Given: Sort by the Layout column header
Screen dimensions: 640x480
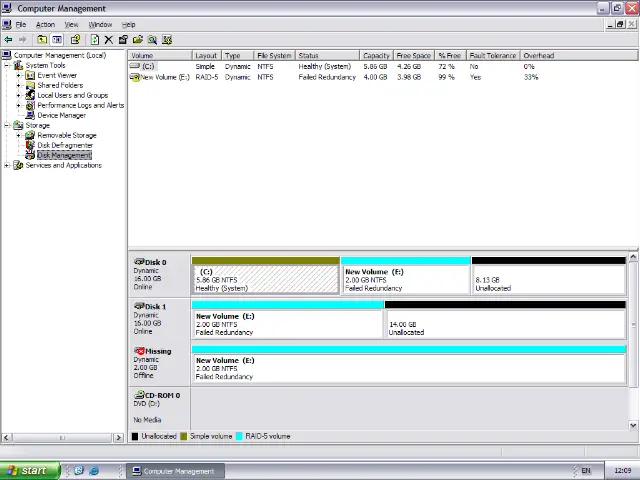Looking at the screenshot, I should tap(207, 56).
